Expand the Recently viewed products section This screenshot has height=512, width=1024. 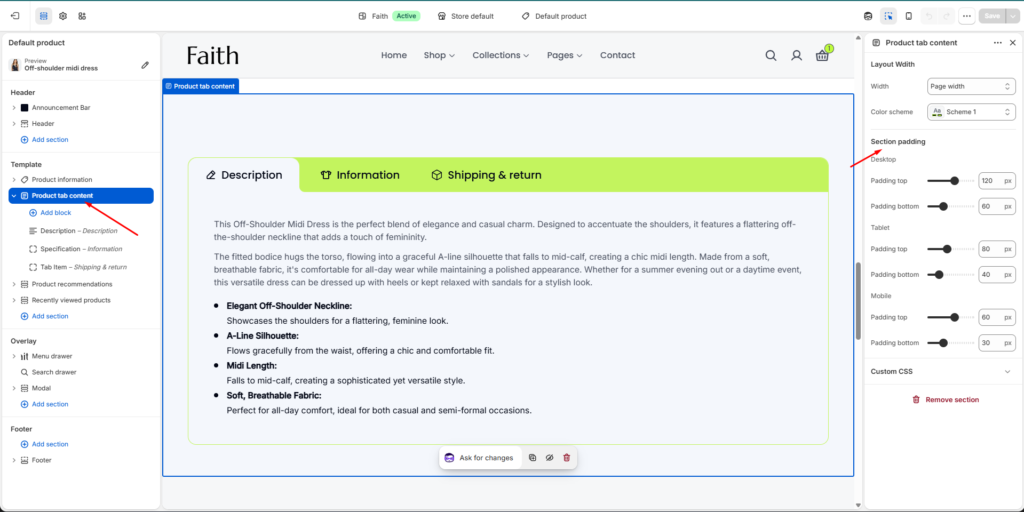point(14,300)
